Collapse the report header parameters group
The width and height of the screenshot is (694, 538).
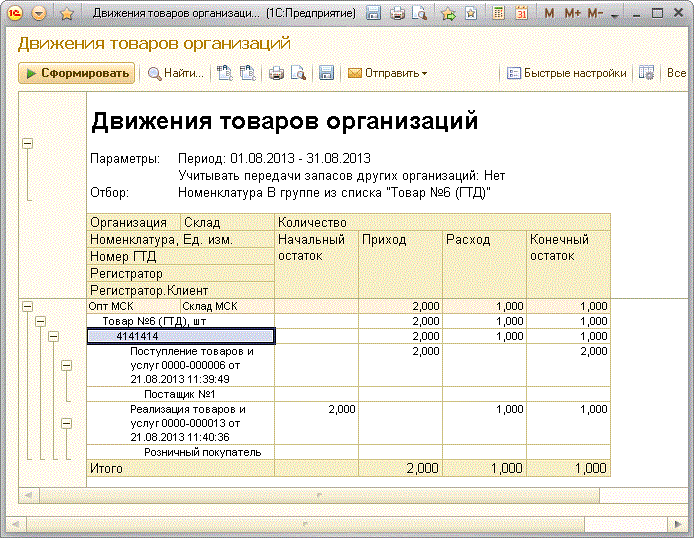(27, 143)
